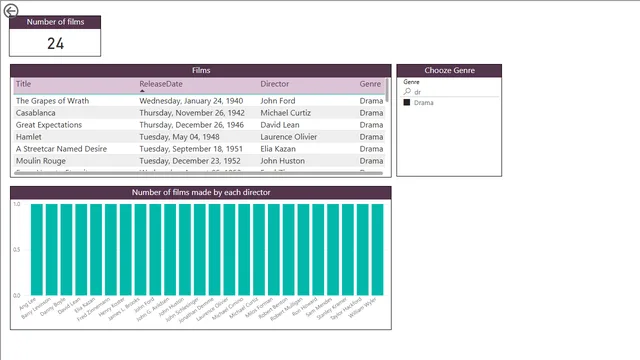
Task: Click the Genre slicer search field containing 'dr'
Action: (x=451, y=92)
